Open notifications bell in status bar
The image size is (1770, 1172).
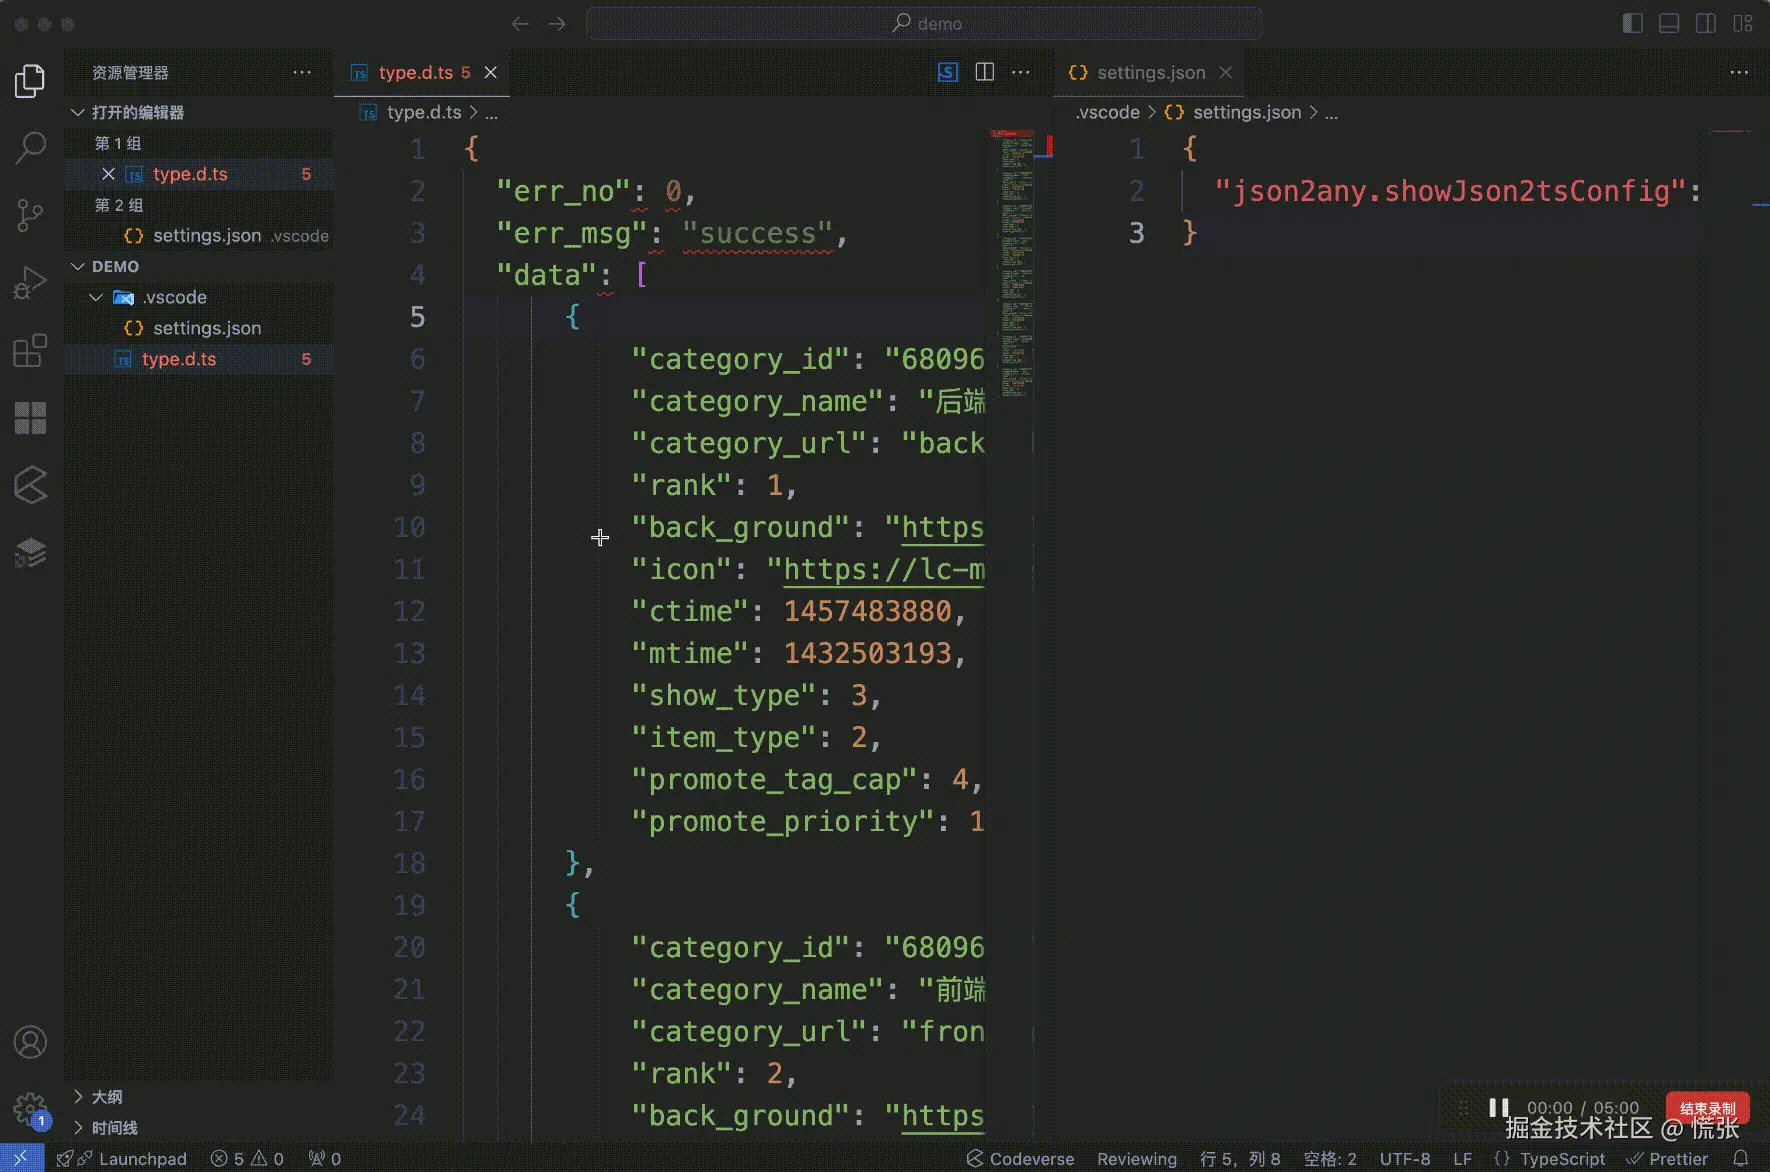1741,1158
